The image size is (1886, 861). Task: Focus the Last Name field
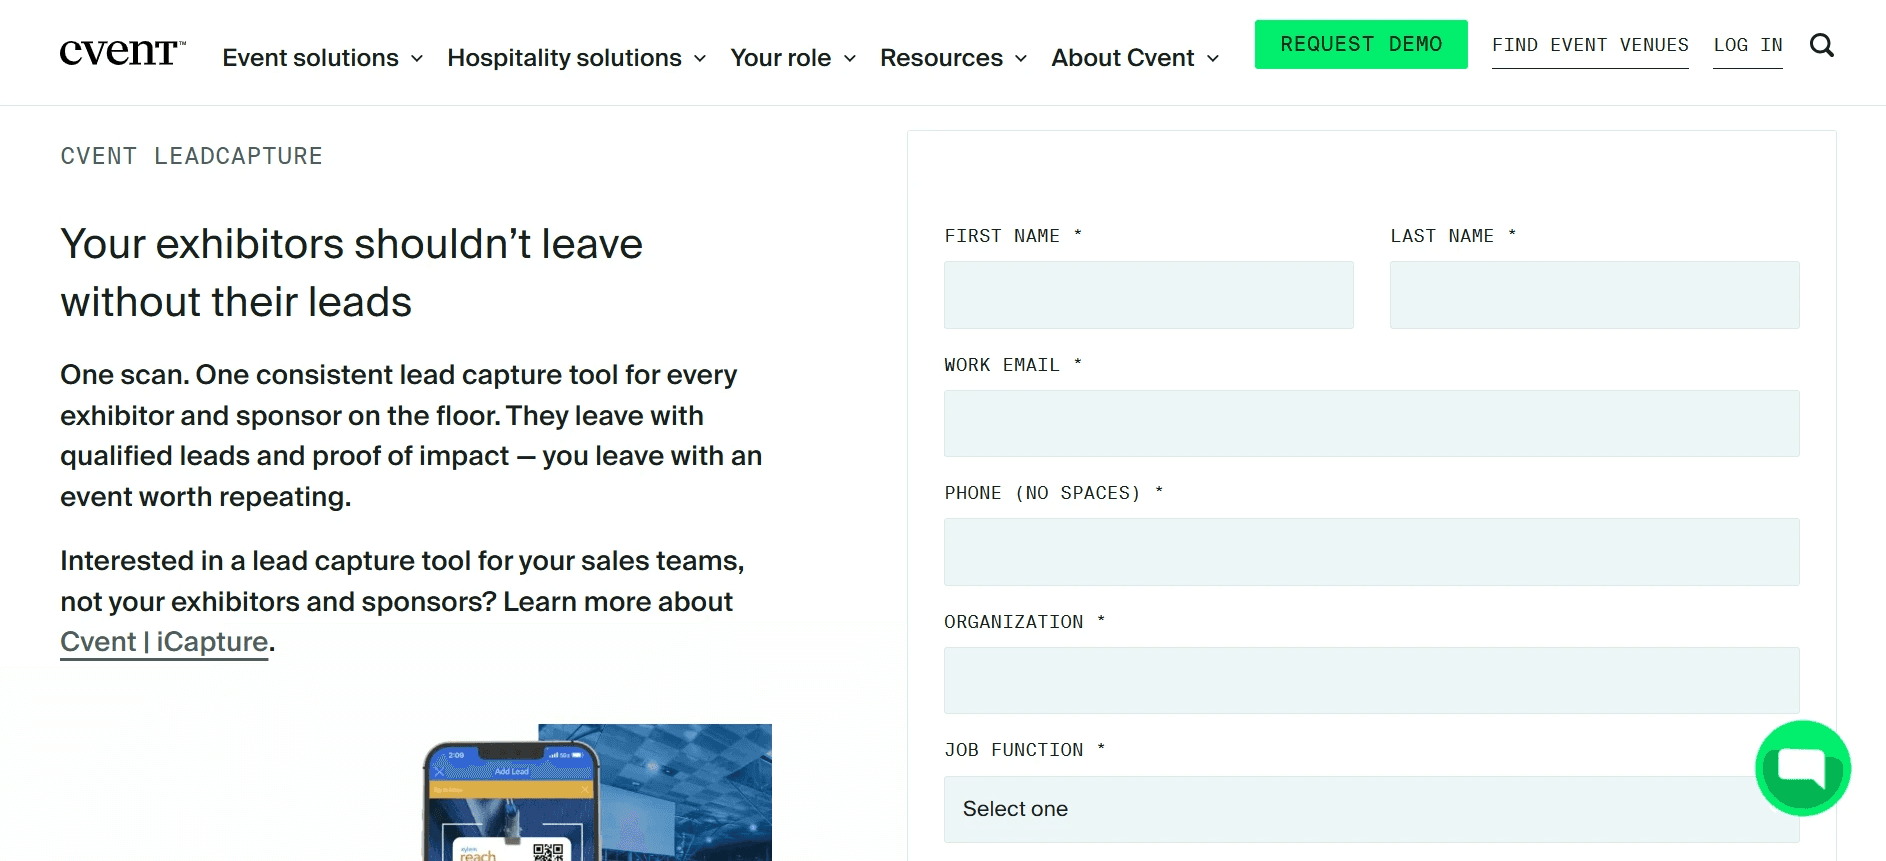pyautogui.click(x=1595, y=295)
